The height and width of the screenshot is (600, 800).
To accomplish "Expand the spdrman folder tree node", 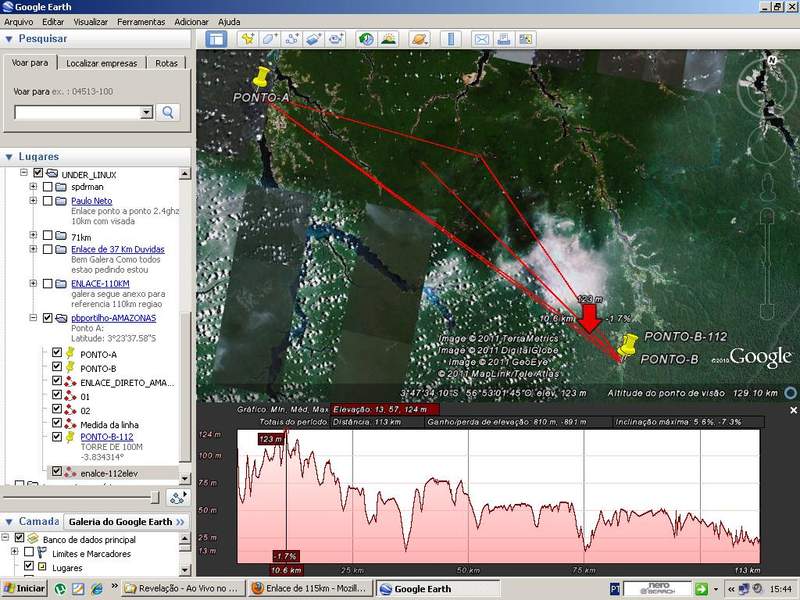I will point(35,187).
